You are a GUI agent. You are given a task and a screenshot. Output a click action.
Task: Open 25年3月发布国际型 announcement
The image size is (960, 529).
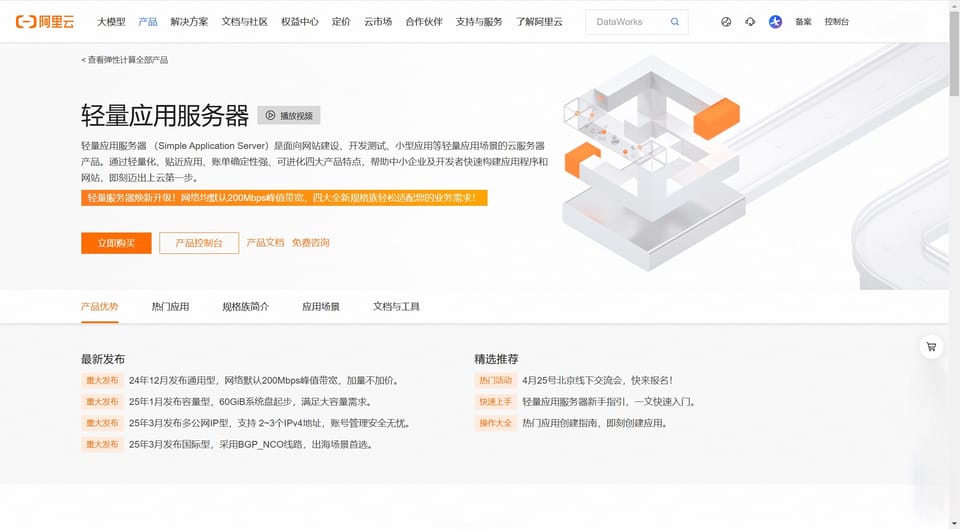pos(251,445)
